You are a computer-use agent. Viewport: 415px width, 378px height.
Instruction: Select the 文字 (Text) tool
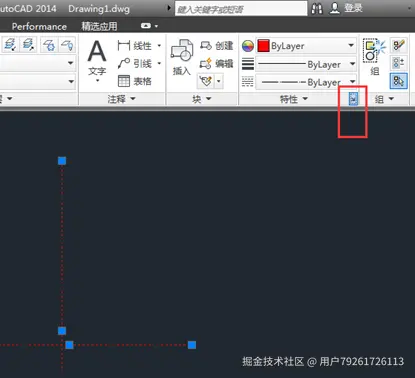[97, 57]
